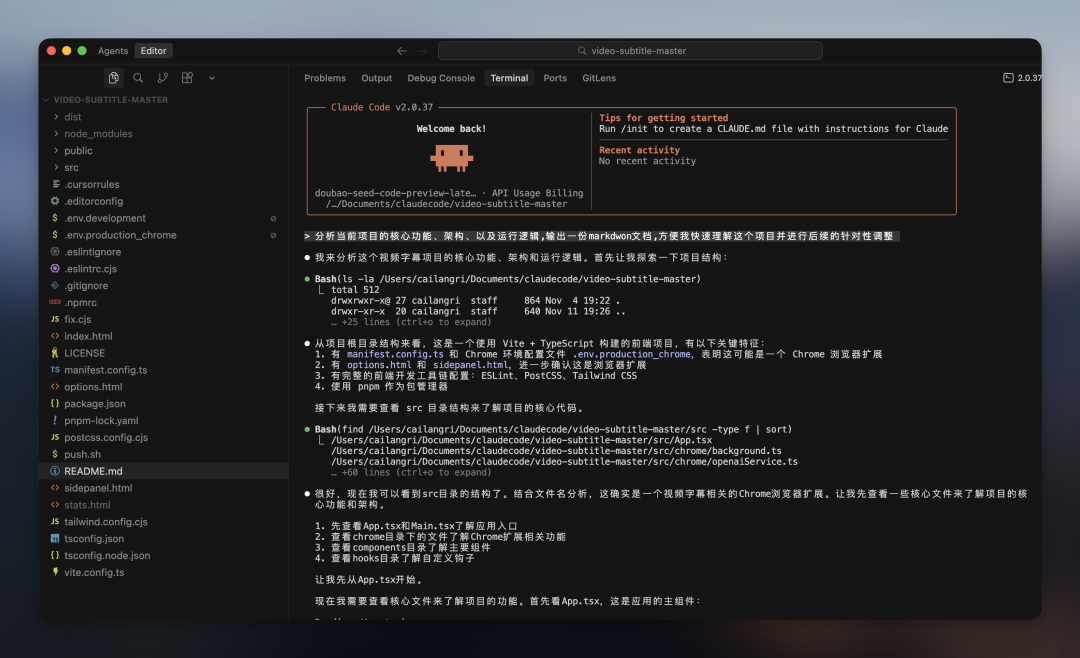
Task: Select the Terminal tab
Action: 509,78
